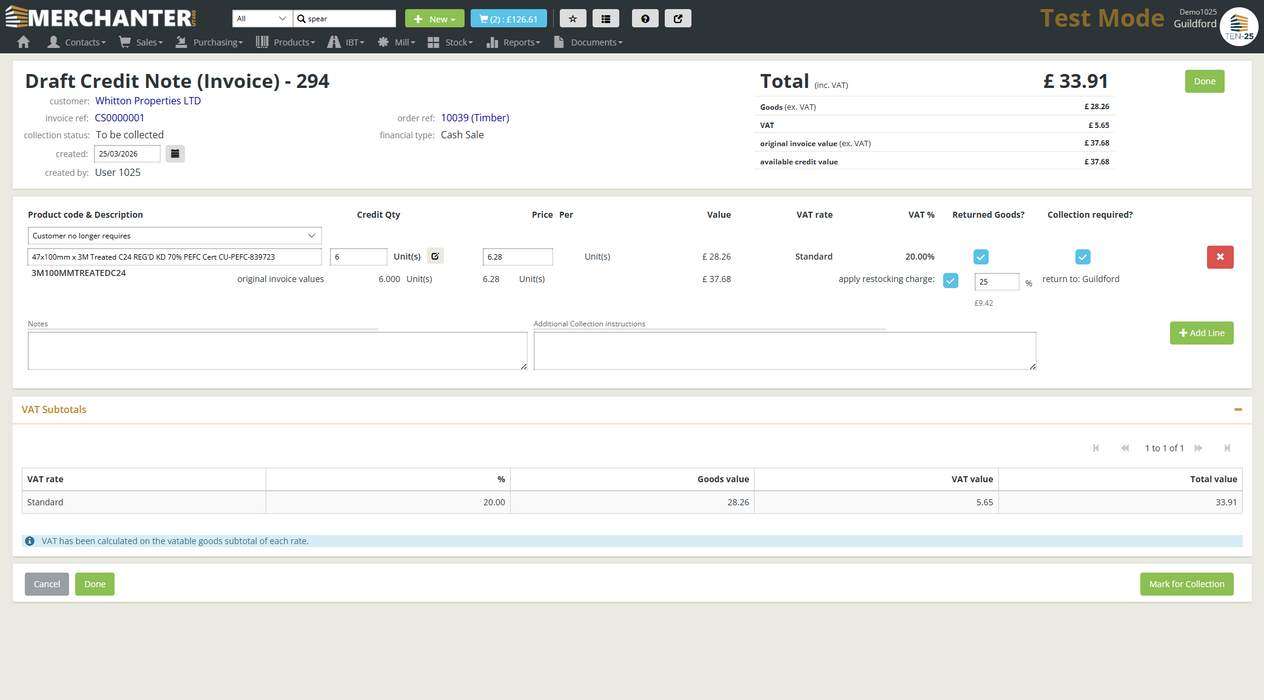Click the Notes text area

click(277, 351)
